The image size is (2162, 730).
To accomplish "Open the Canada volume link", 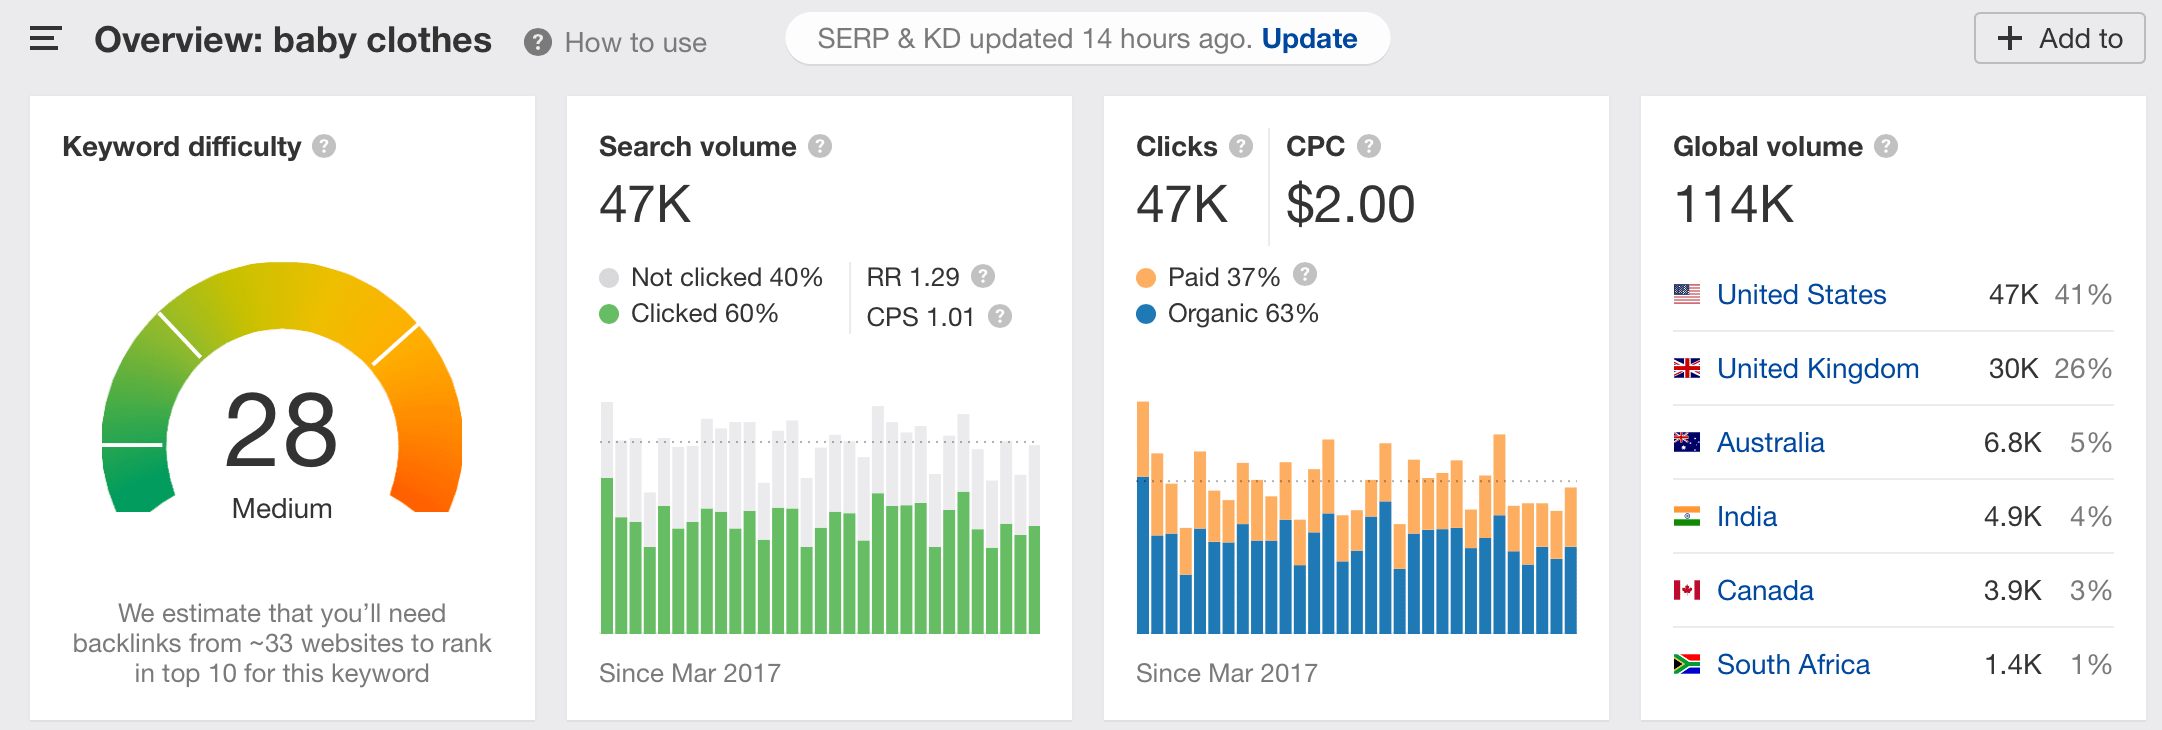I will (x=1764, y=591).
